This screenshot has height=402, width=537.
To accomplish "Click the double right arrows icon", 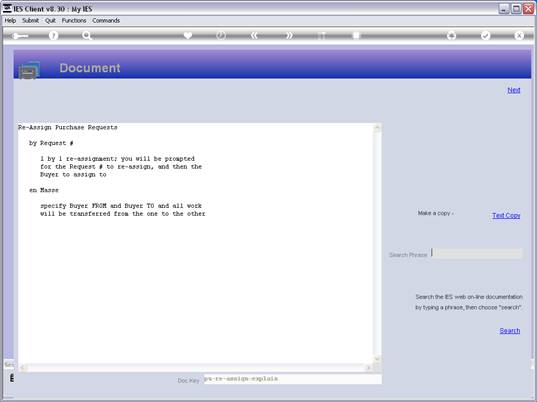I will tap(289, 35).
